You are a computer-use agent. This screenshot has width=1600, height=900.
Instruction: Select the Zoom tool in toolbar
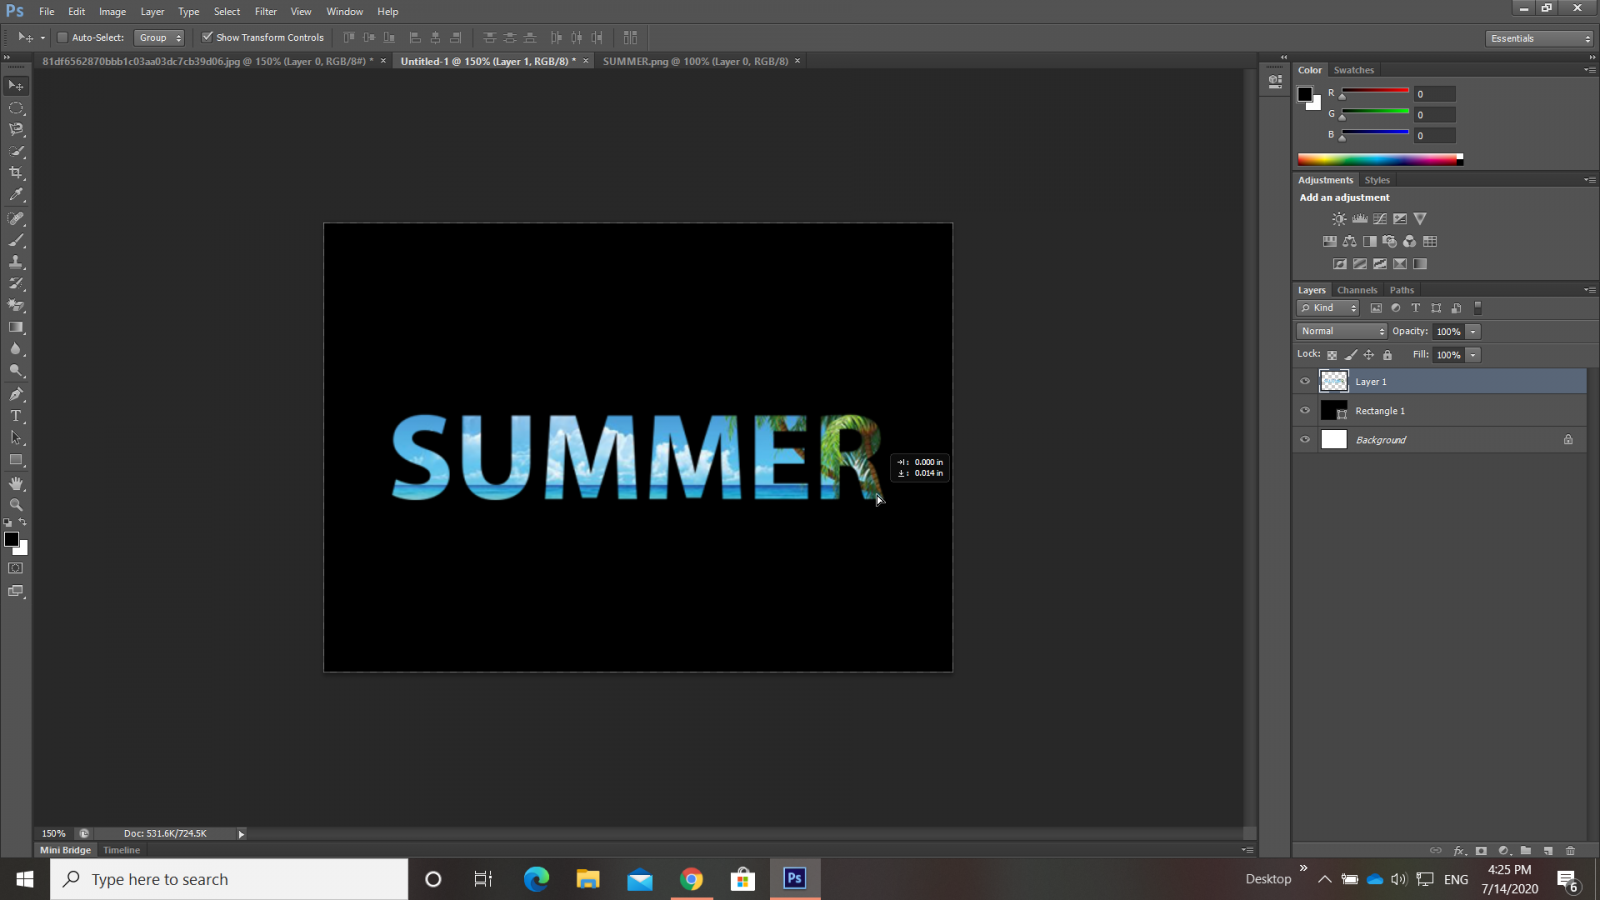pyautogui.click(x=16, y=505)
